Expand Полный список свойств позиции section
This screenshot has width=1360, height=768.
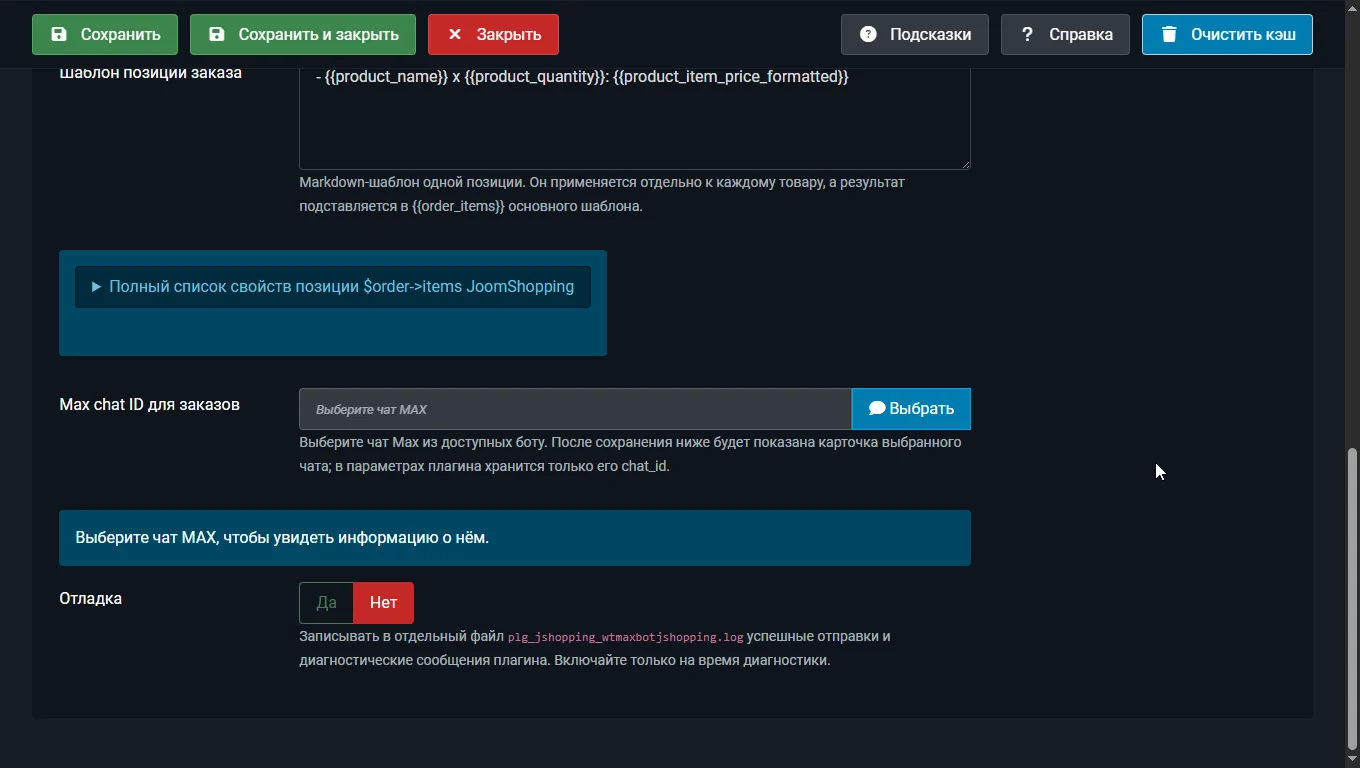pos(333,287)
